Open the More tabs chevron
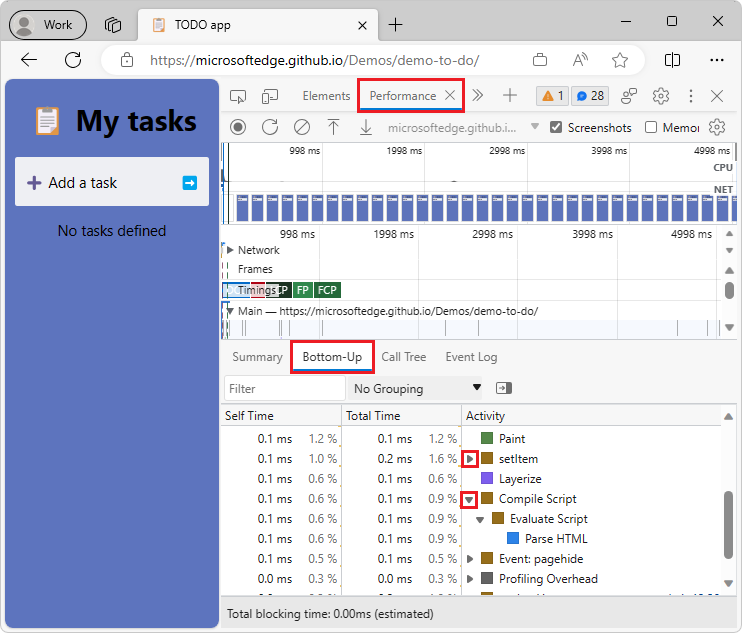742x633 pixels. (x=477, y=96)
